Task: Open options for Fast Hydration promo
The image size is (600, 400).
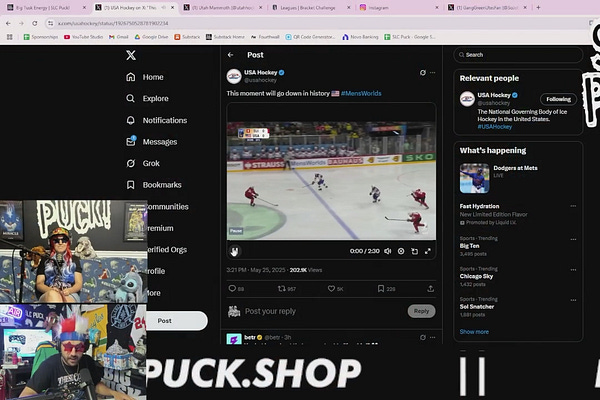Action: pyautogui.click(x=573, y=206)
